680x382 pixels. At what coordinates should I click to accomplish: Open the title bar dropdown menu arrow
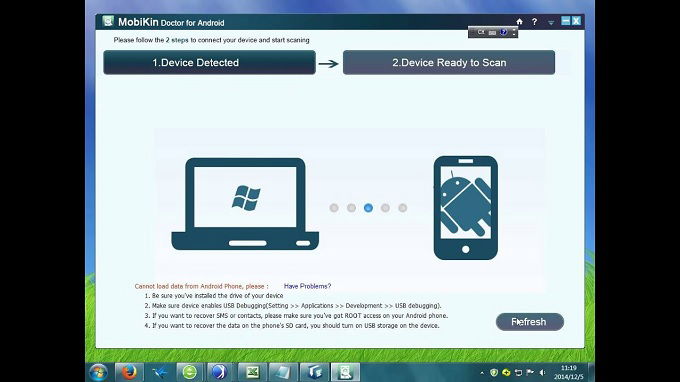[x=551, y=22]
